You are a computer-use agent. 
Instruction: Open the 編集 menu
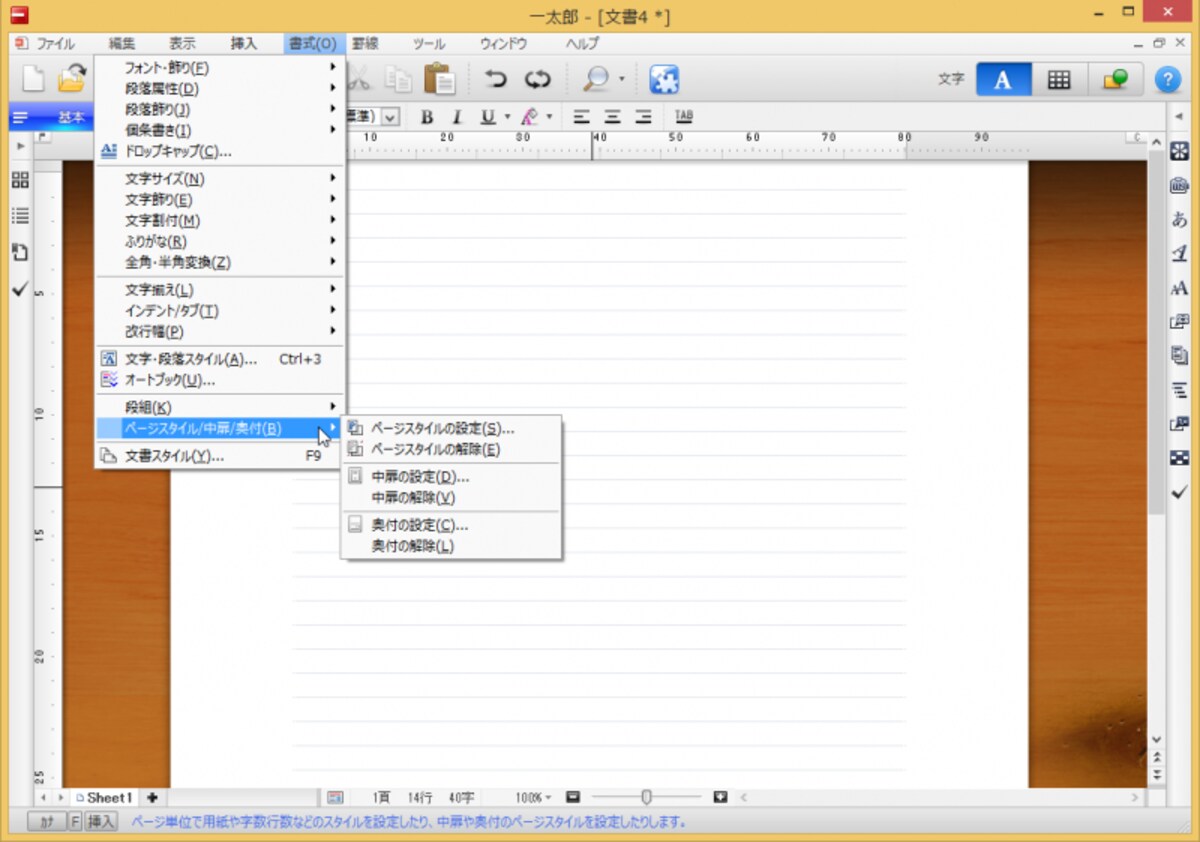click(x=122, y=44)
